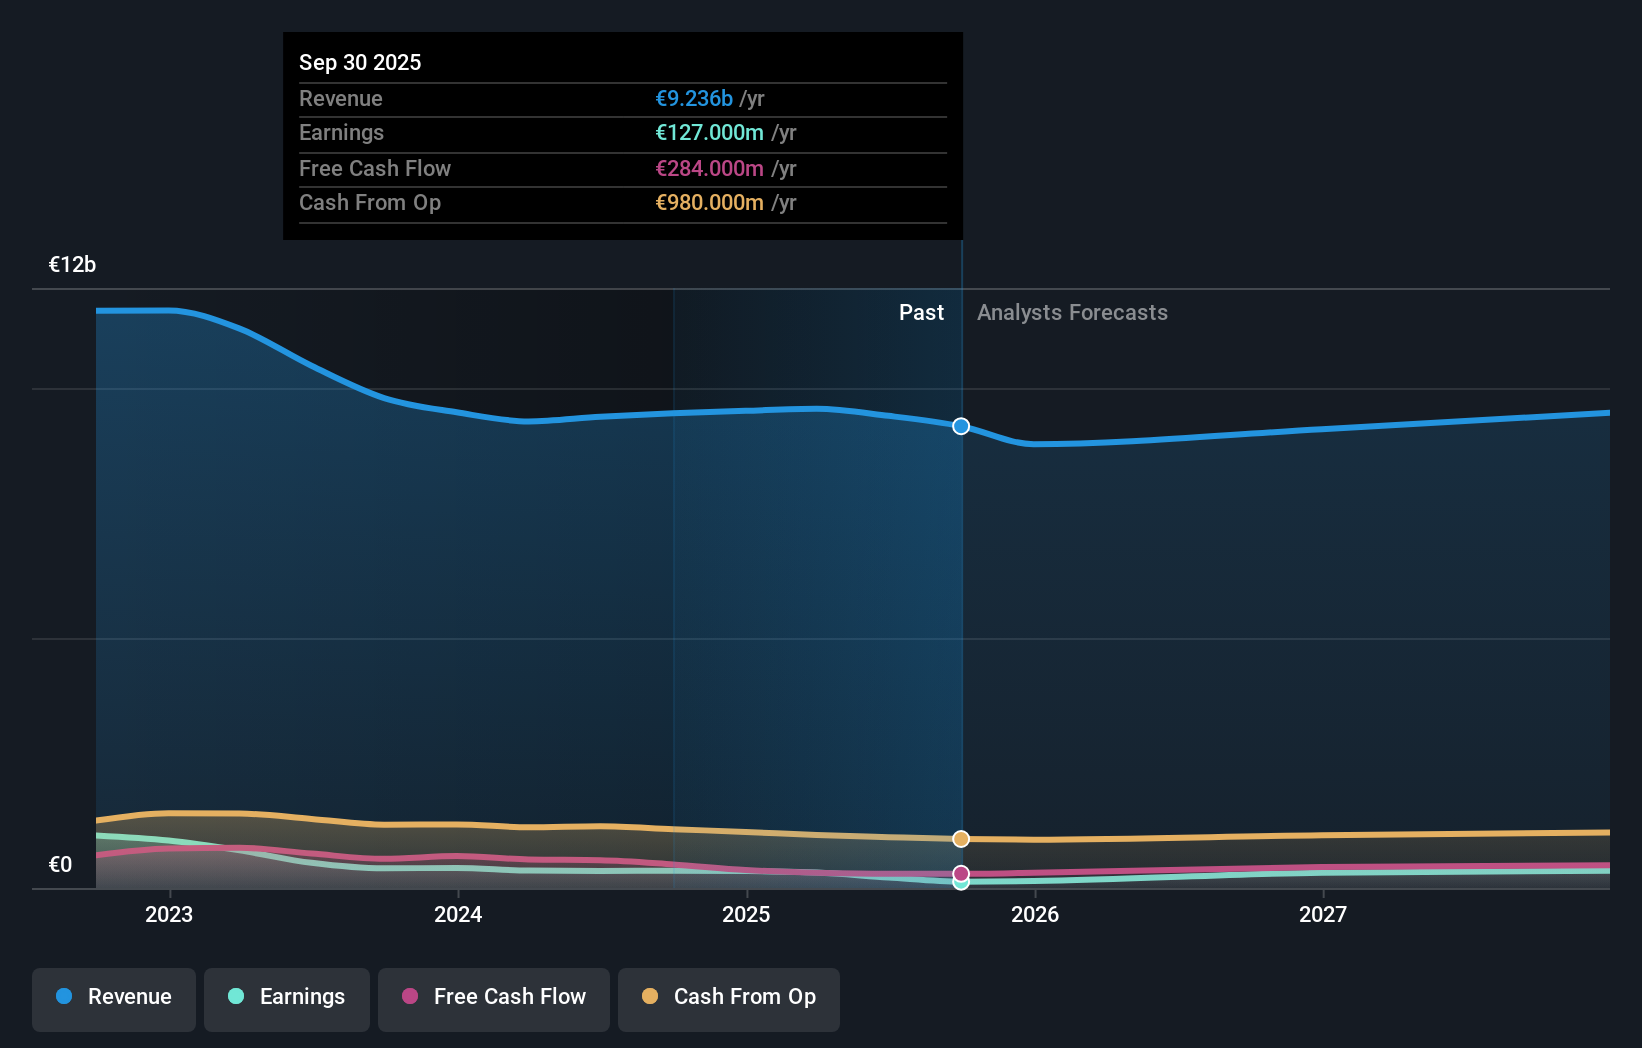Image resolution: width=1642 pixels, height=1048 pixels.
Task: Switch to the Analysts Forecasts section
Action: point(1072,312)
